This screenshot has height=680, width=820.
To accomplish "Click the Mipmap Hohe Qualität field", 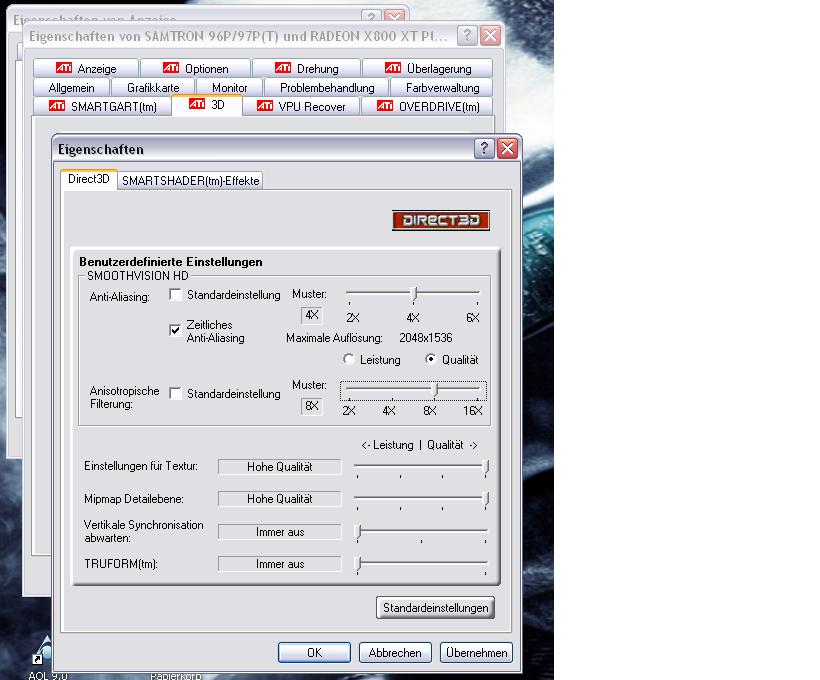I will pyautogui.click(x=280, y=499).
